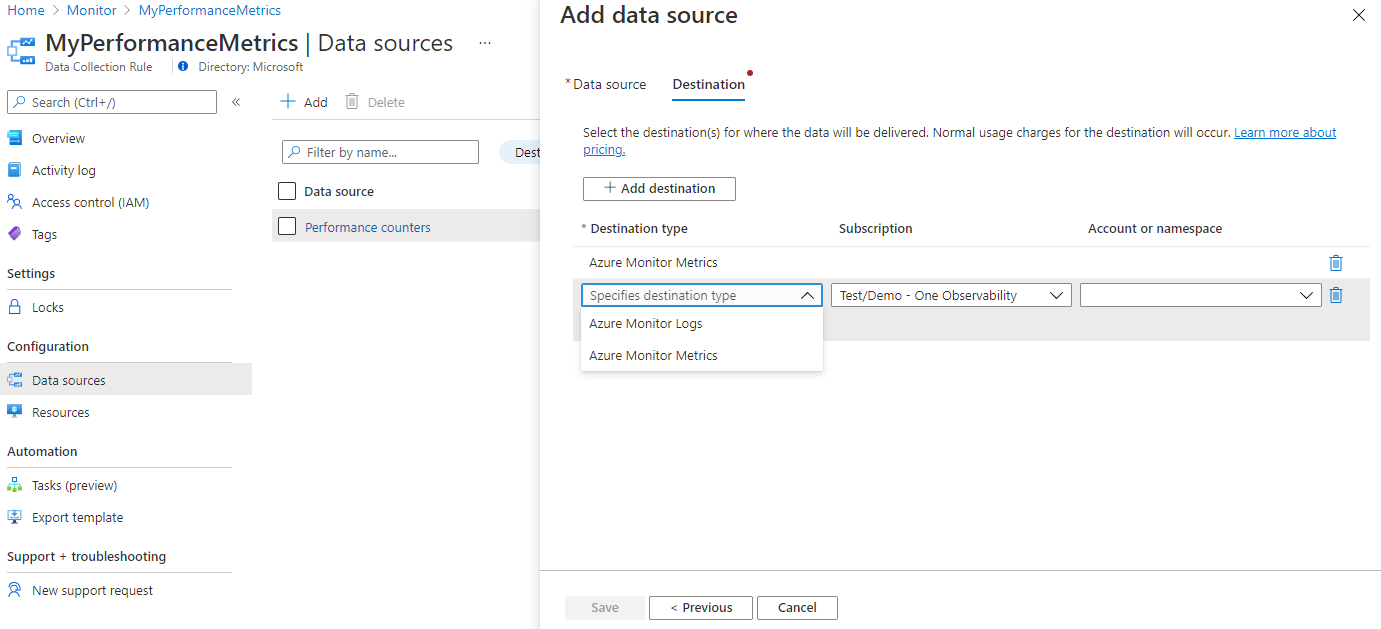1381x629 pixels.
Task: Click the Account or namespace column header
Action: point(1155,228)
